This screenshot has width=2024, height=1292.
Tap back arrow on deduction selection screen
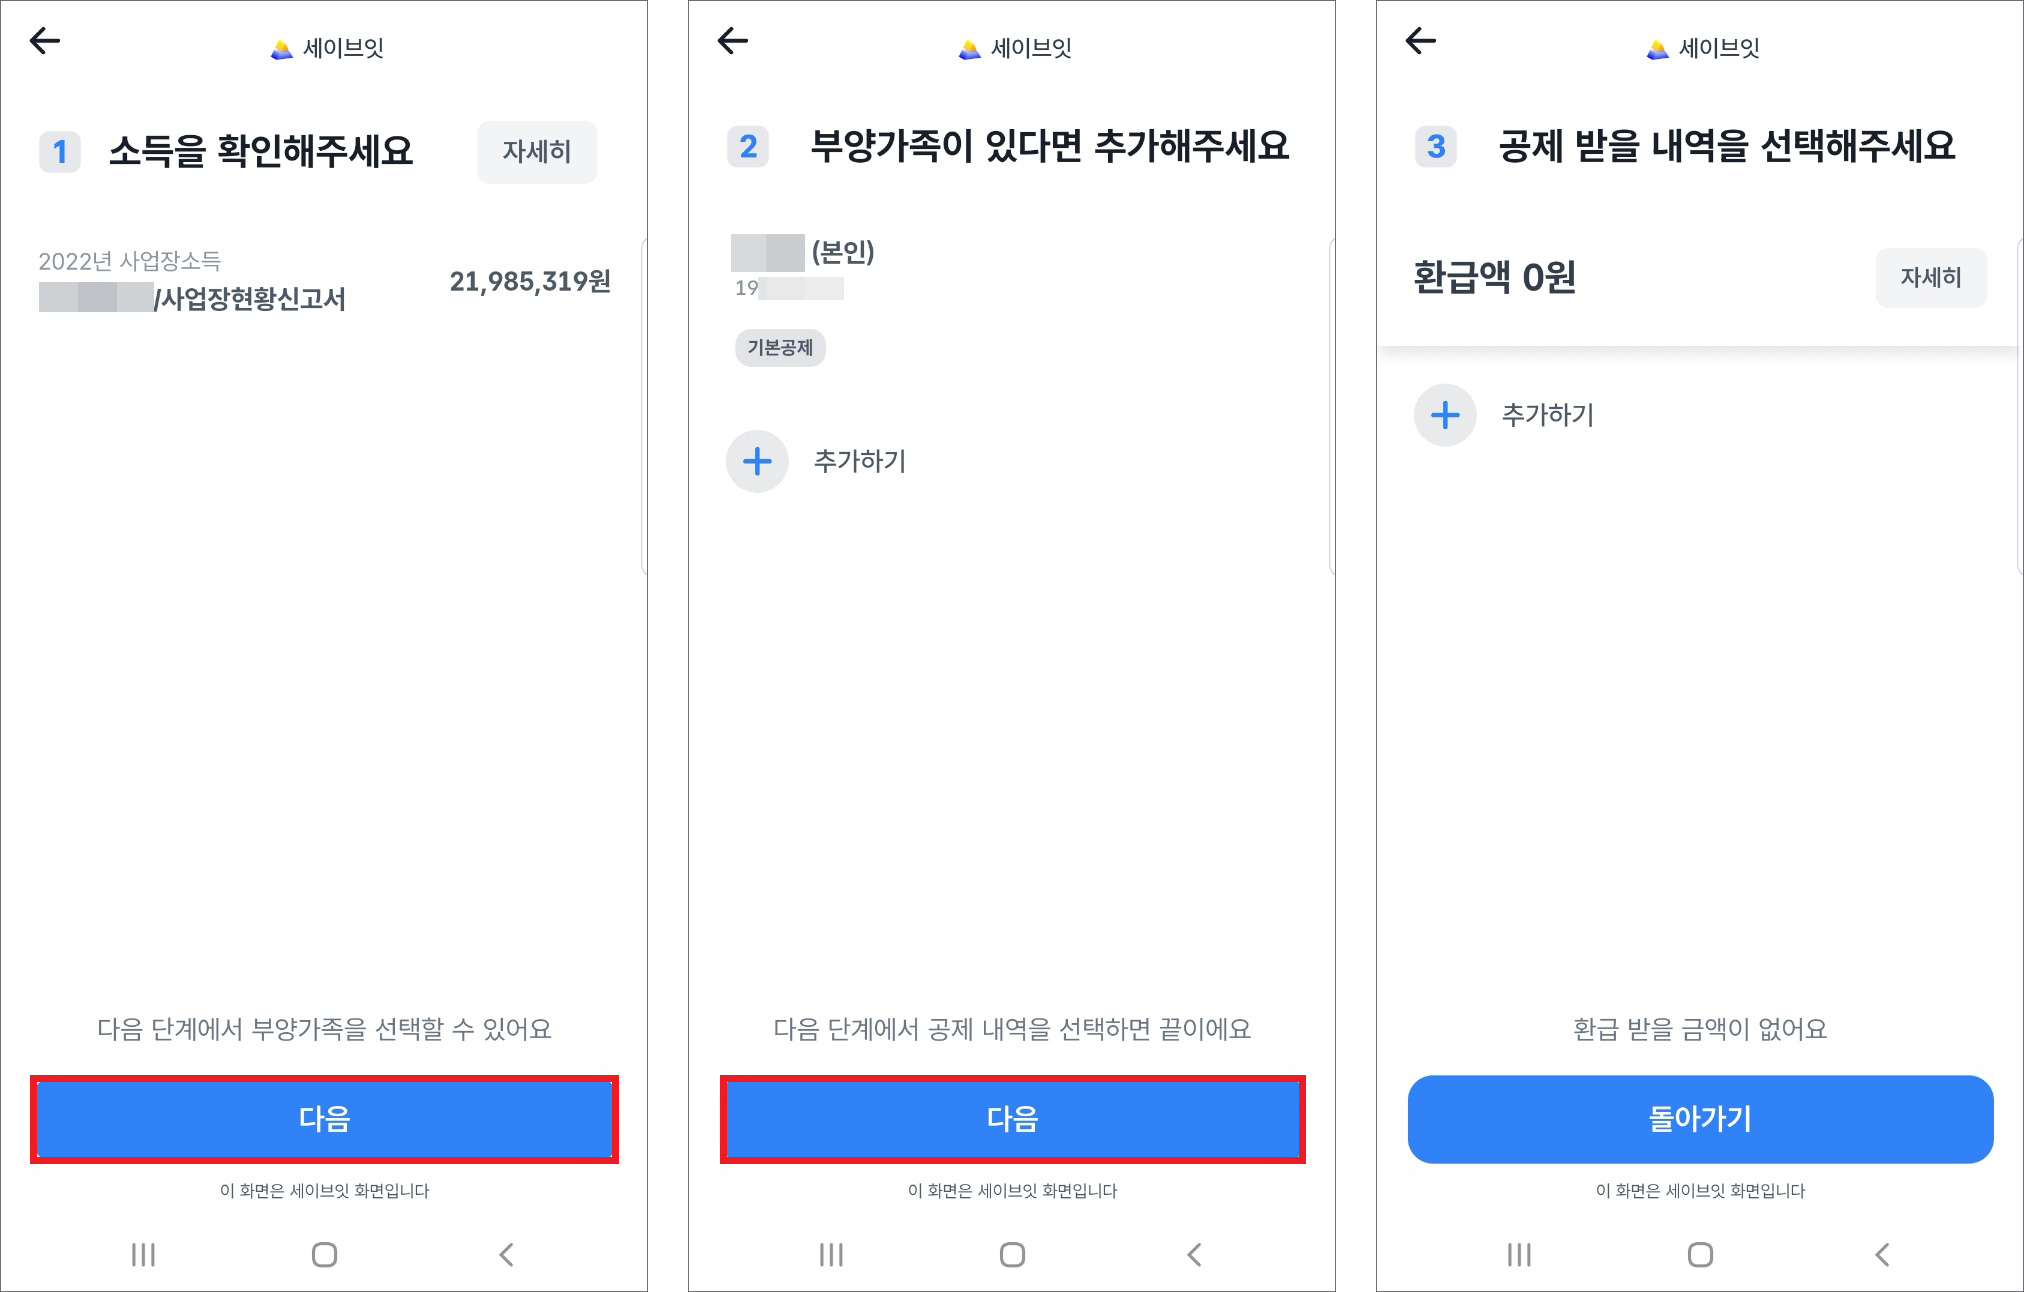pos(1421,41)
